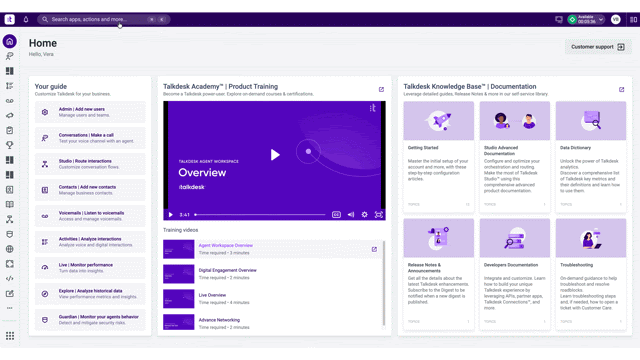Open Conversations icon in left sidebar
The image size is (640, 360).
click(x=10, y=56)
